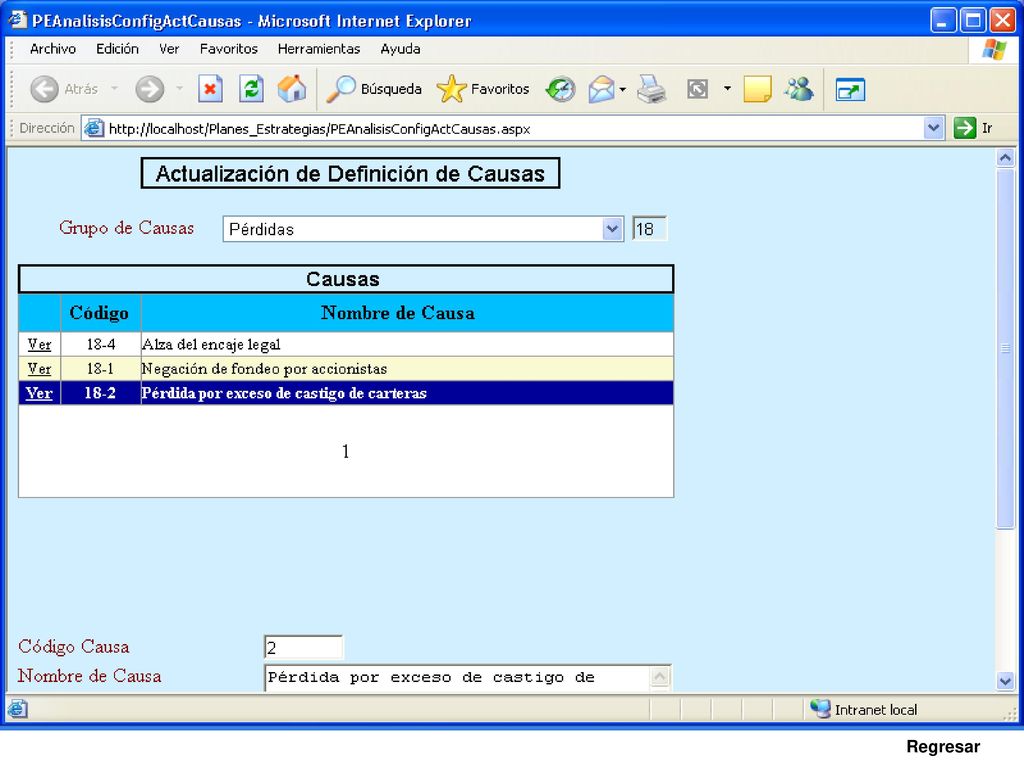This screenshot has height=768, width=1024.
Task: Open the Mail envelope icon
Action: (601, 89)
